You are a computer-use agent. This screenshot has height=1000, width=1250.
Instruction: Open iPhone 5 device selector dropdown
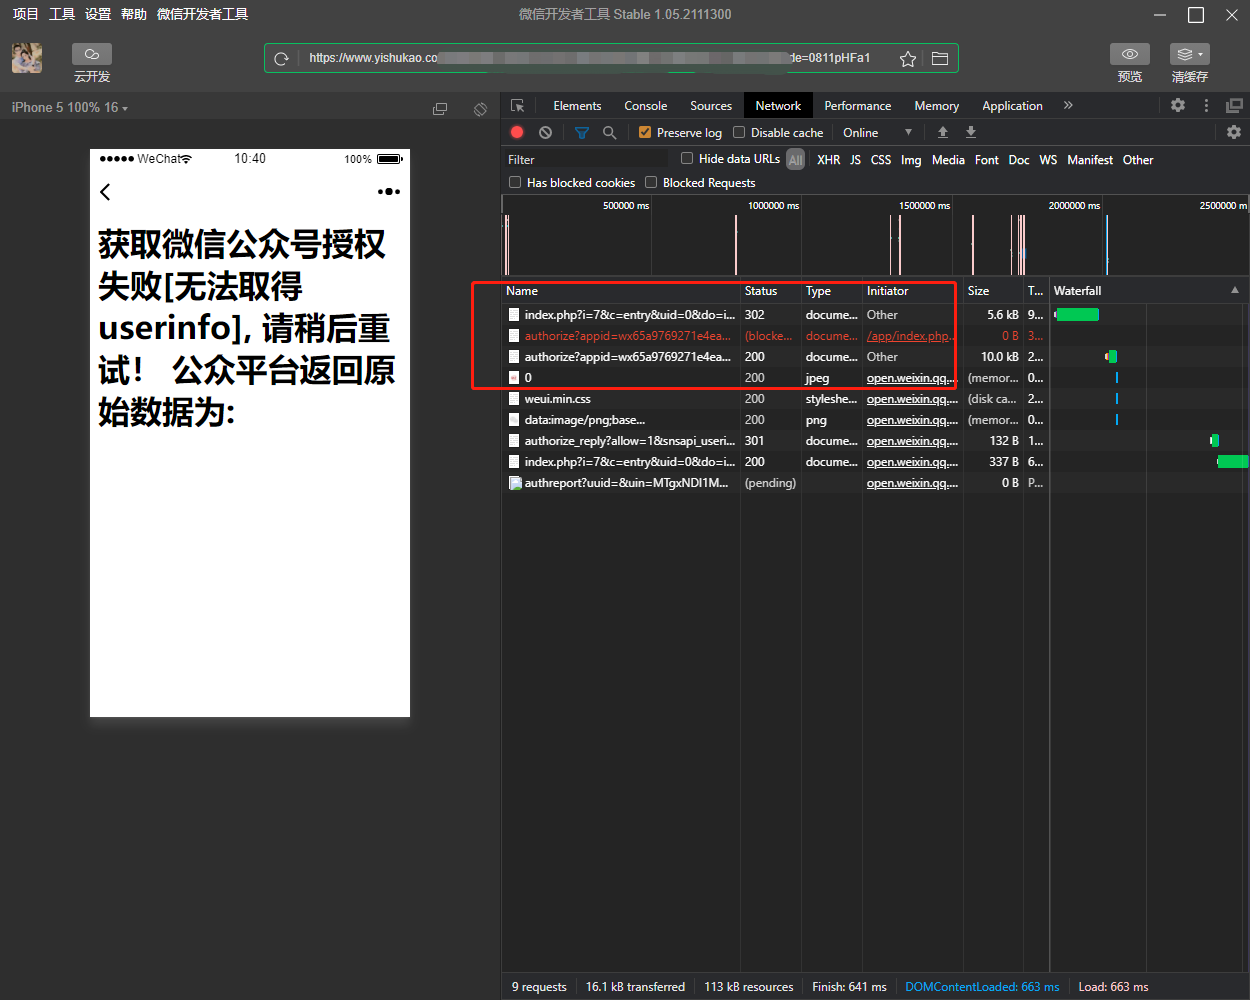[70, 107]
